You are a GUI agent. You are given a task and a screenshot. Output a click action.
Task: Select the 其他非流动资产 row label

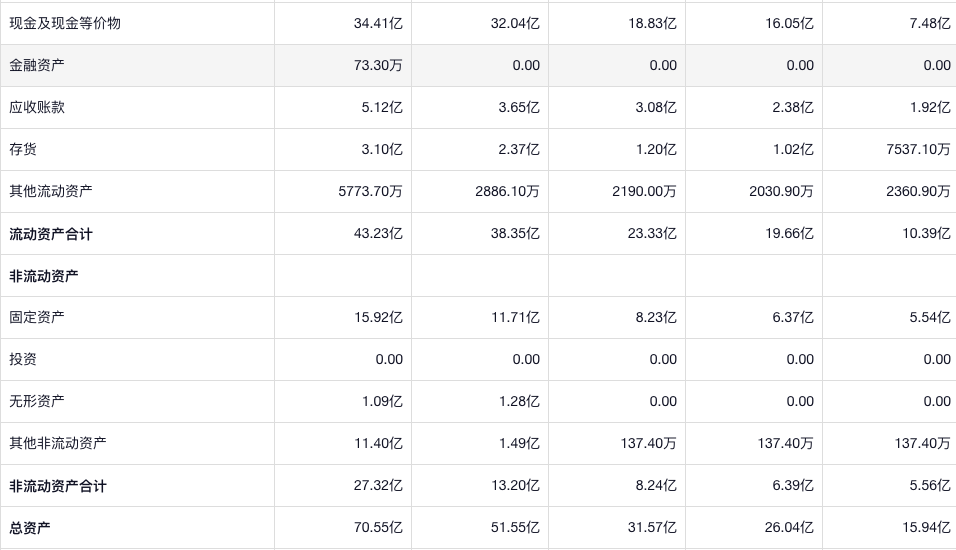(x=58, y=443)
